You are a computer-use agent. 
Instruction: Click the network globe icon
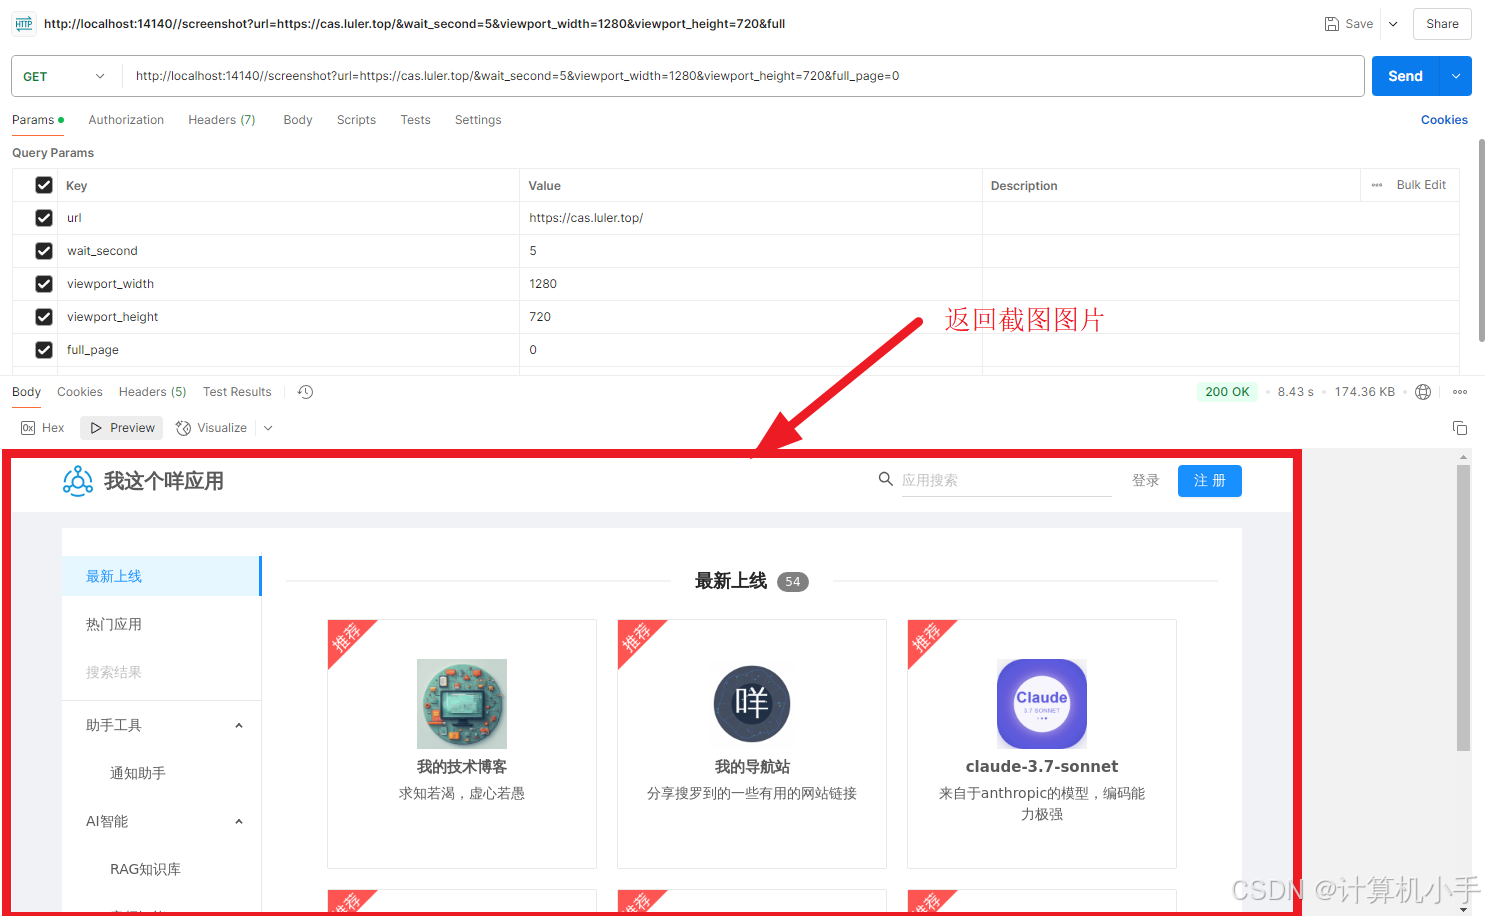pyautogui.click(x=1423, y=392)
